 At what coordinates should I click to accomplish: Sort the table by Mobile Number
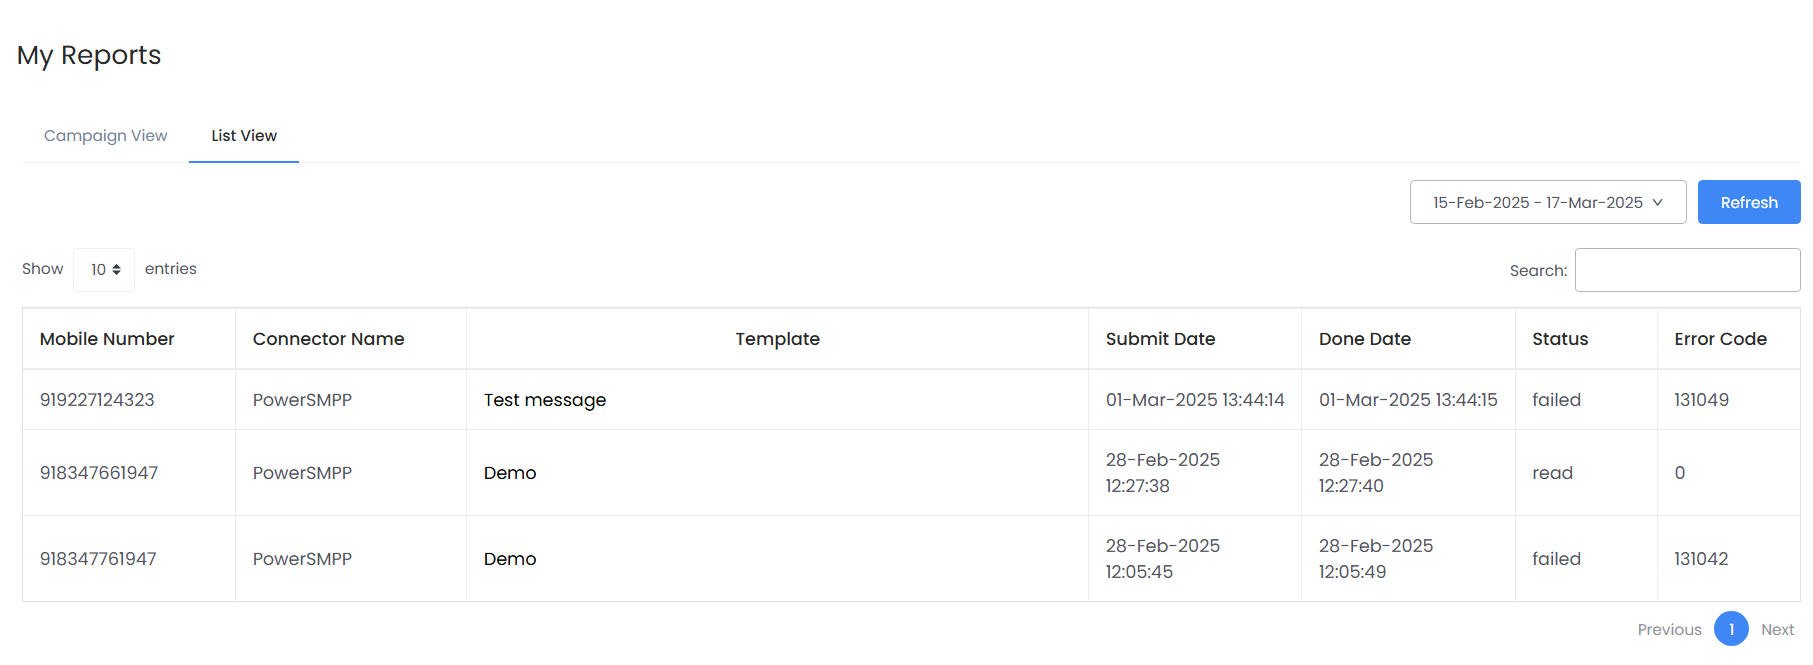click(106, 339)
